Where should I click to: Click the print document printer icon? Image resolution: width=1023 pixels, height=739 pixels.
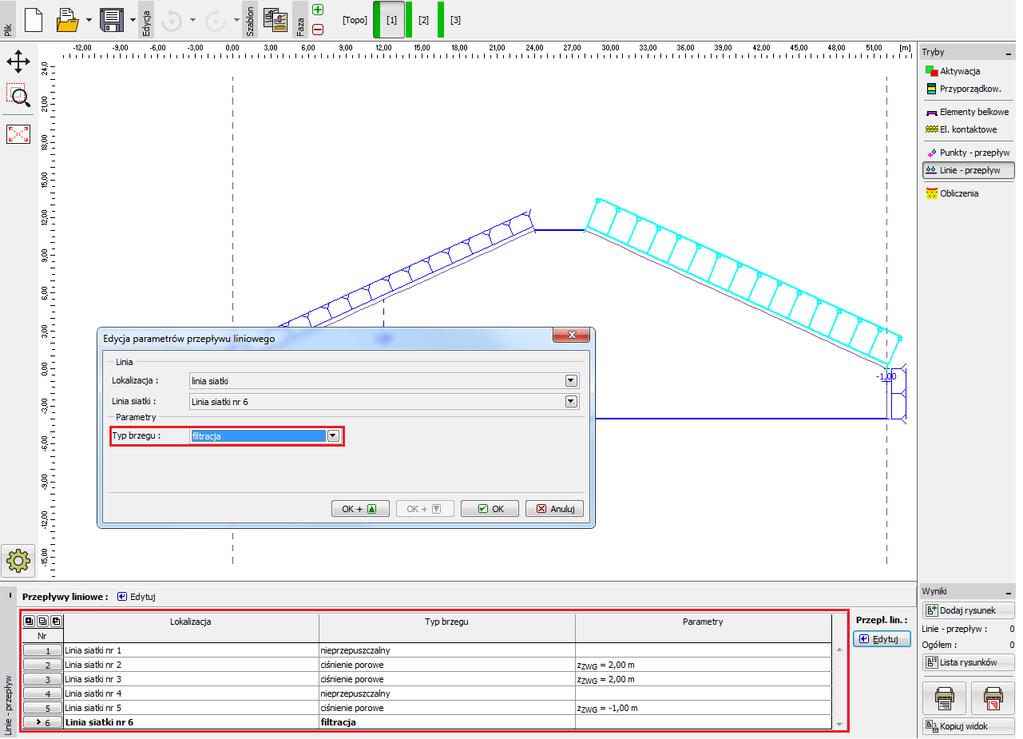pos(944,698)
